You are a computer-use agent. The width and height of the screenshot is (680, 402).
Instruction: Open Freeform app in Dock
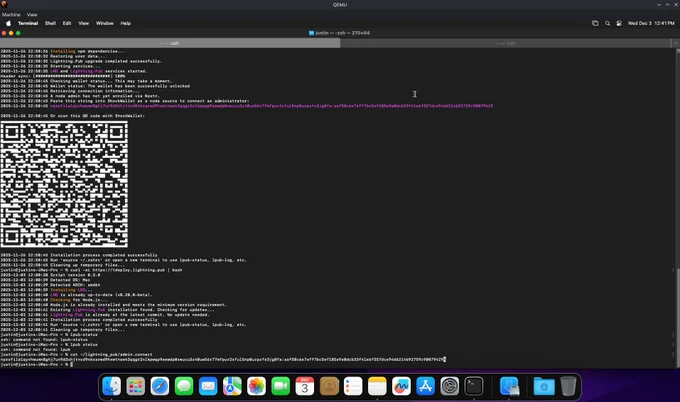coord(402,386)
